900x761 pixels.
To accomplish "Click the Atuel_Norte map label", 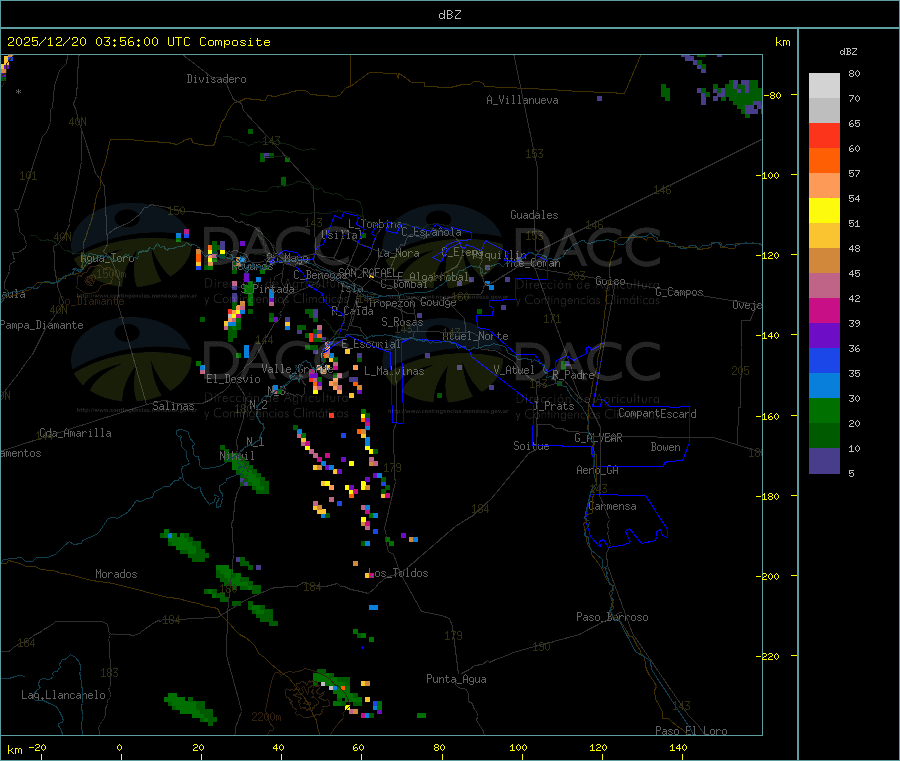I will pos(475,336).
